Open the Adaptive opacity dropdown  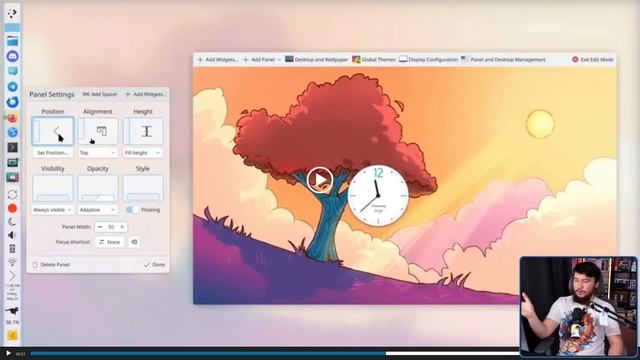coord(98,210)
